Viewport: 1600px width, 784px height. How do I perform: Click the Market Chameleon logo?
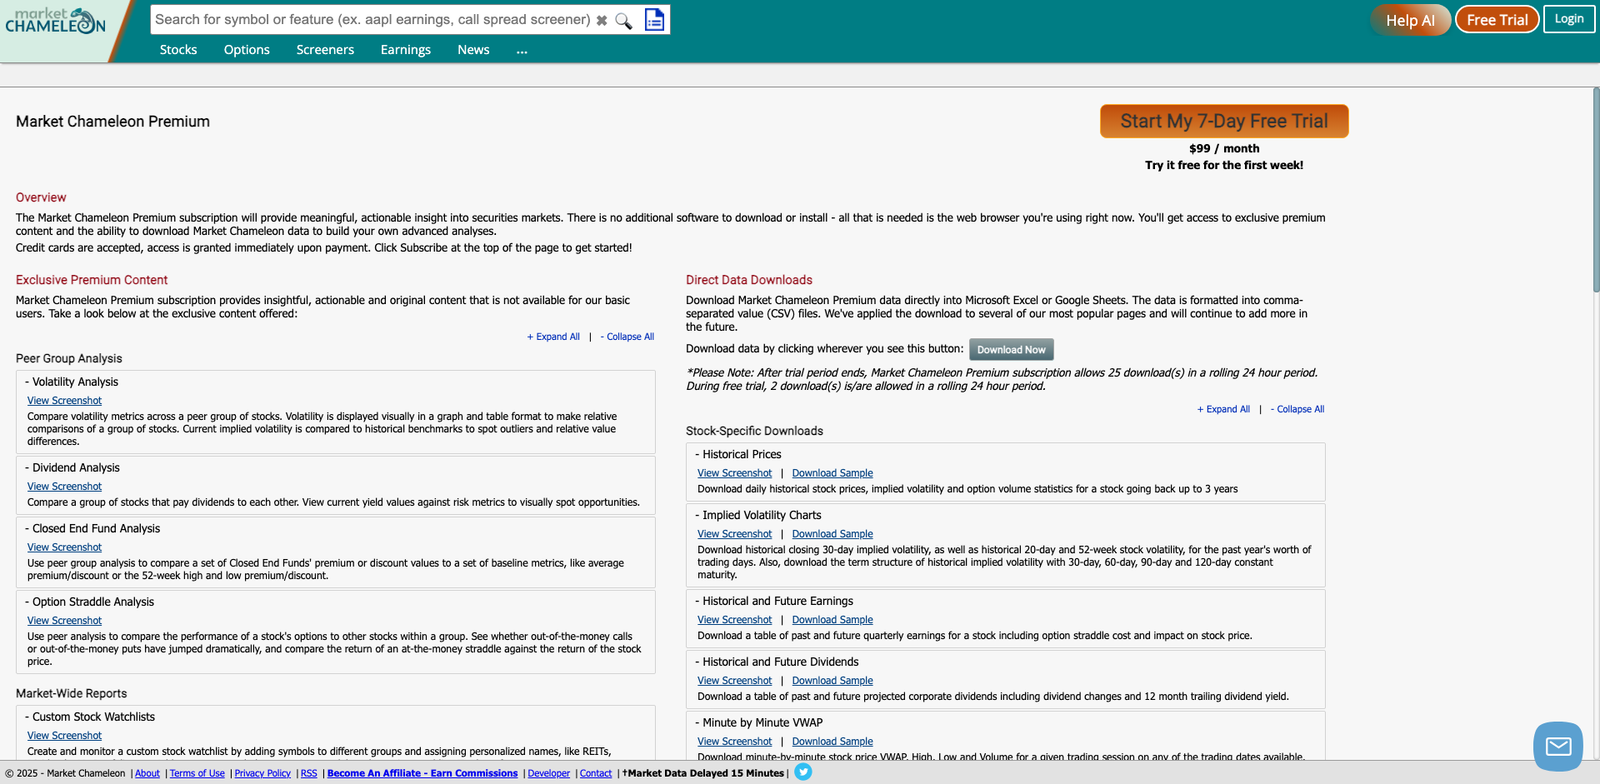tap(55, 21)
